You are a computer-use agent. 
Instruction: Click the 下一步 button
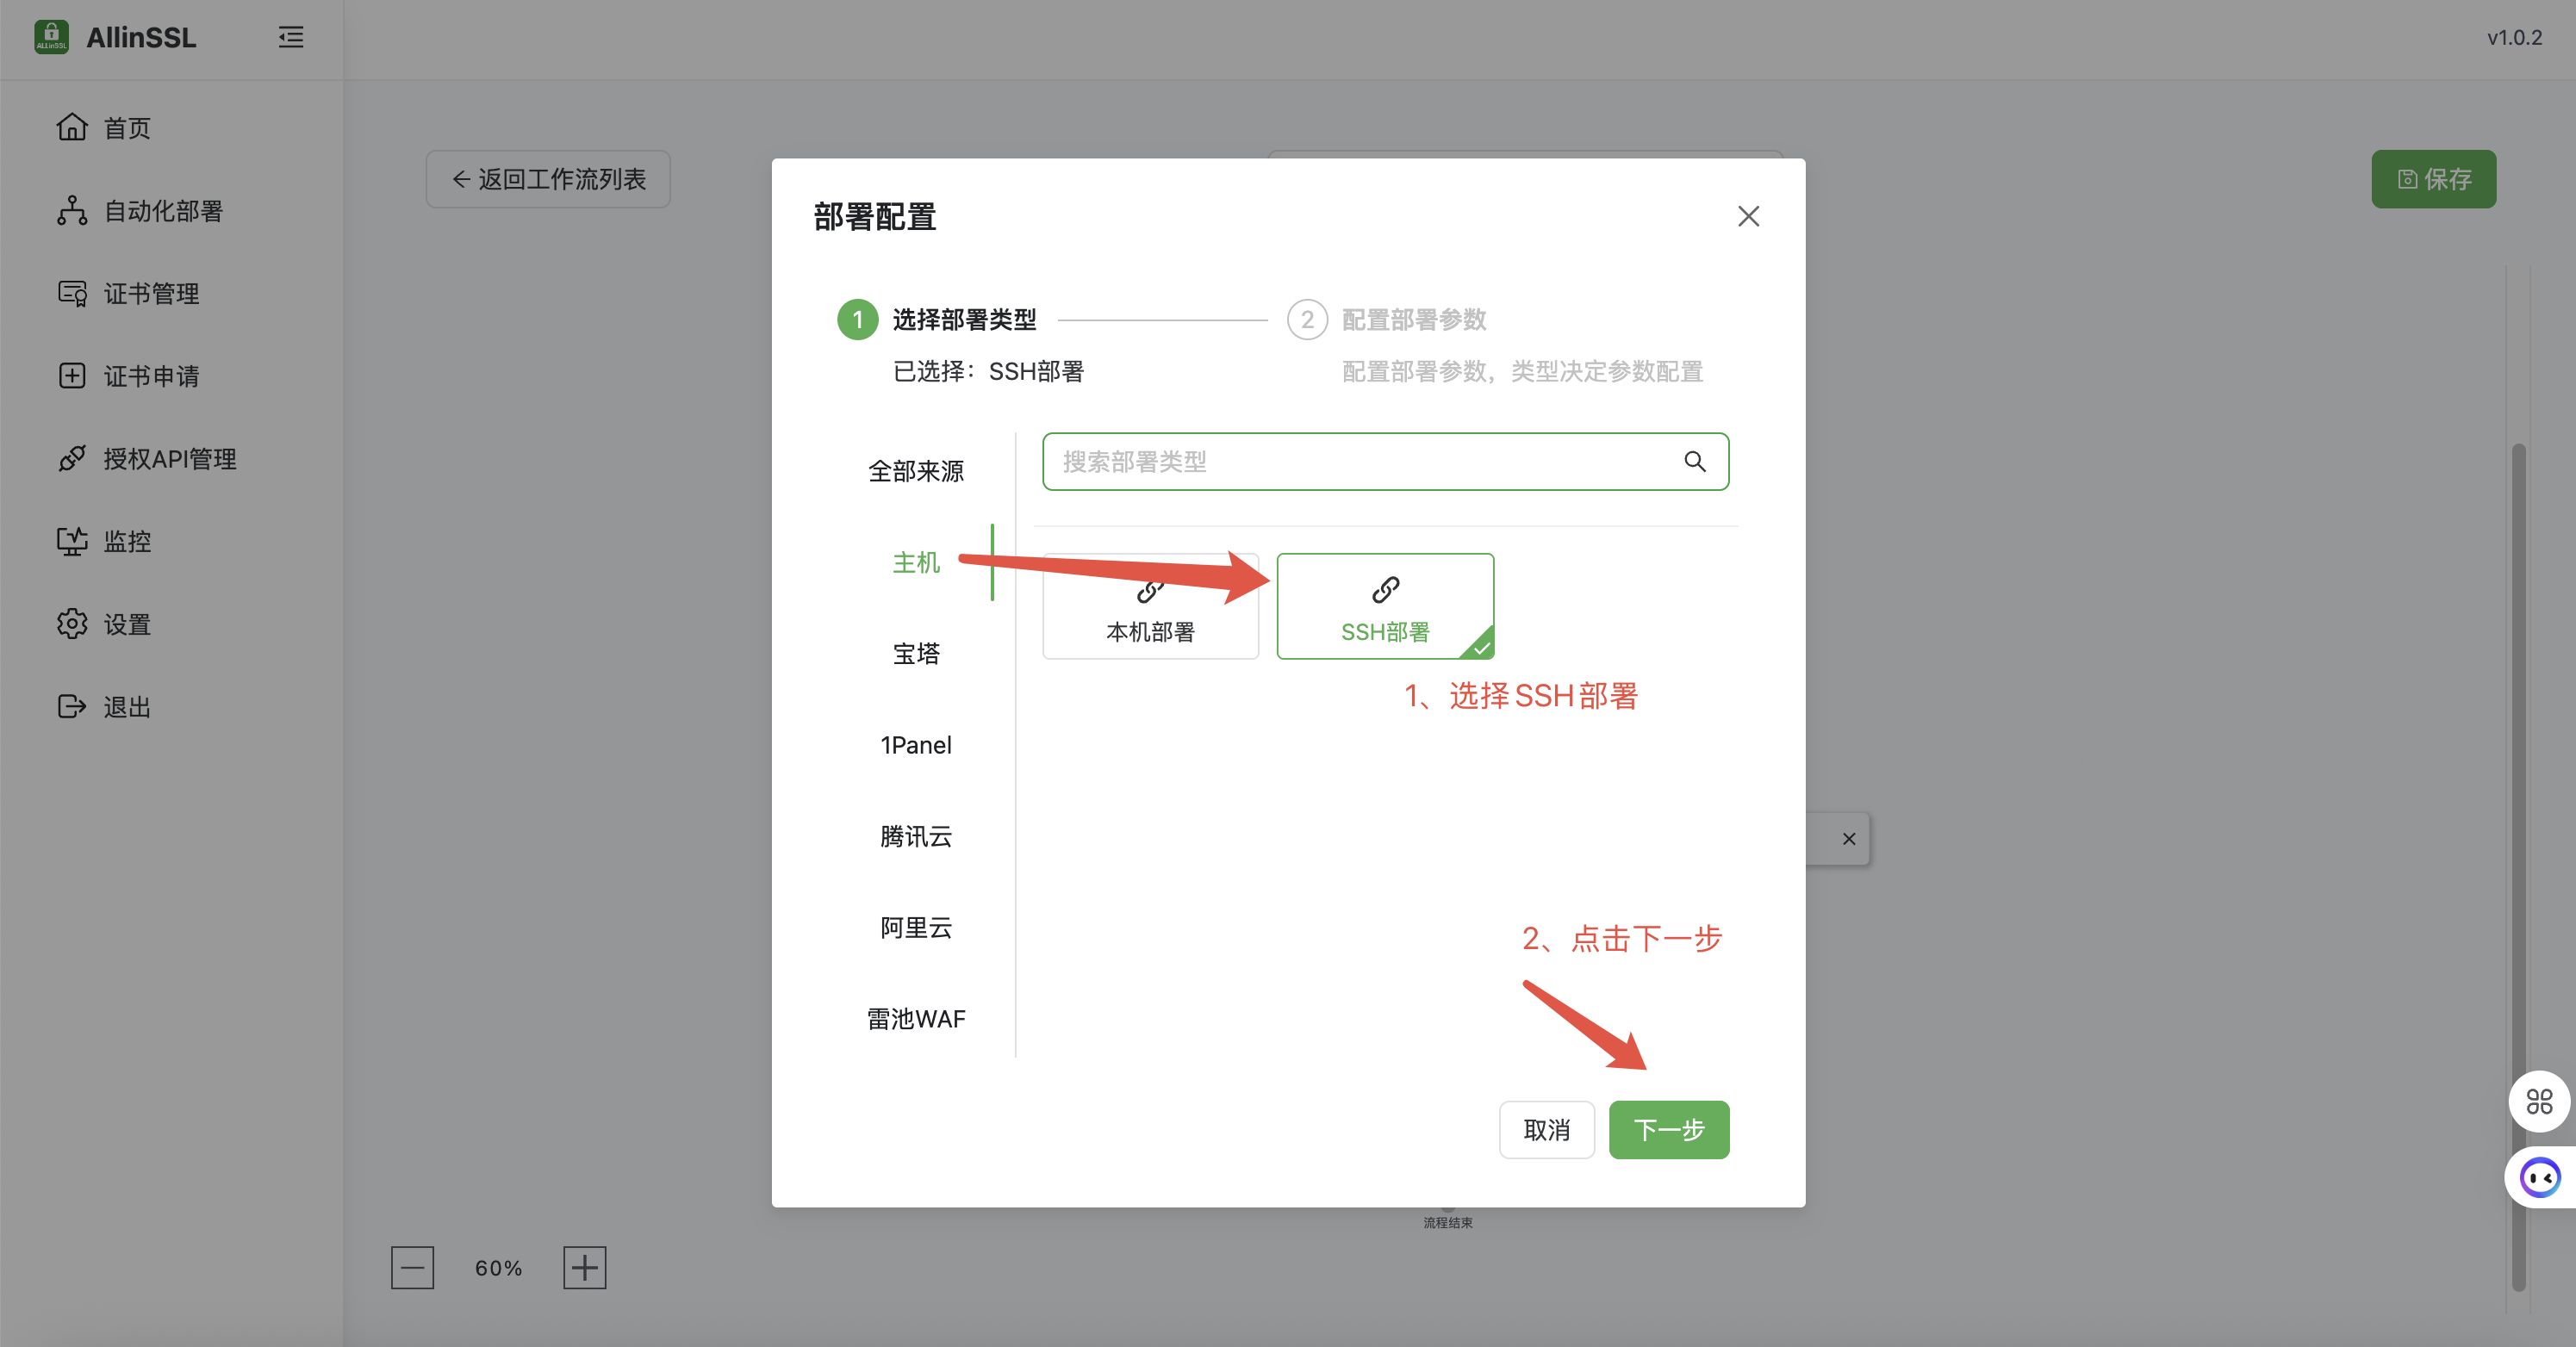[x=1668, y=1129]
